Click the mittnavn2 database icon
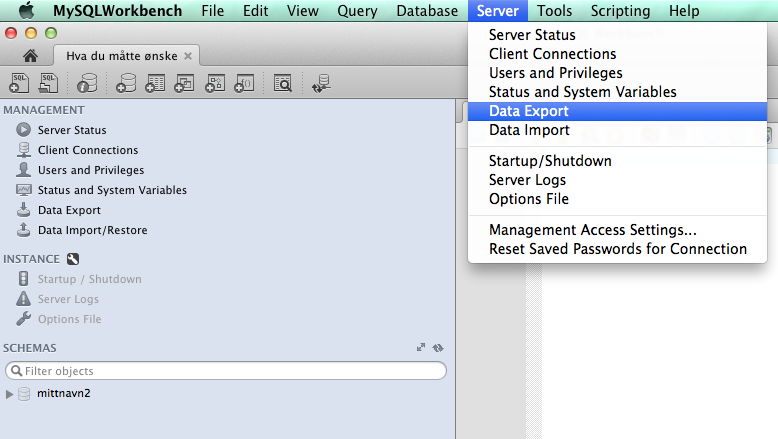This screenshot has height=439, width=778. point(24,394)
